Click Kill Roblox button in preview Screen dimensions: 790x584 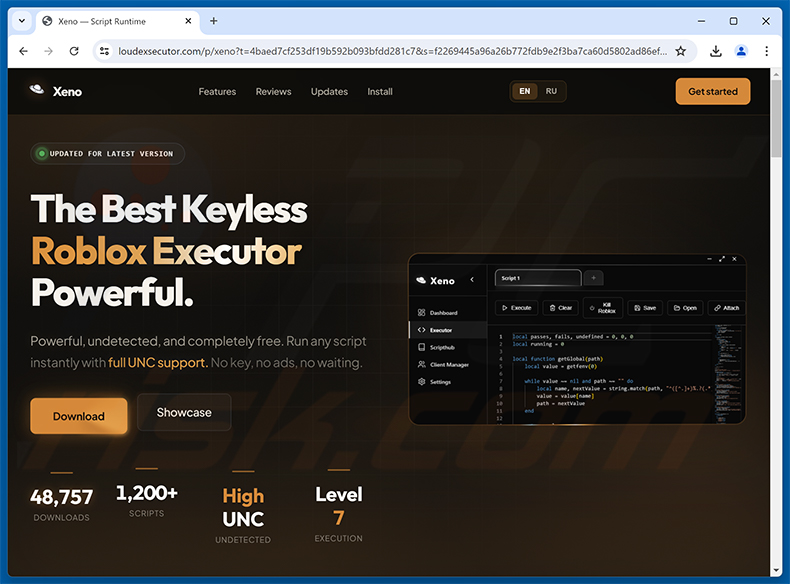pyautogui.click(x=603, y=308)
